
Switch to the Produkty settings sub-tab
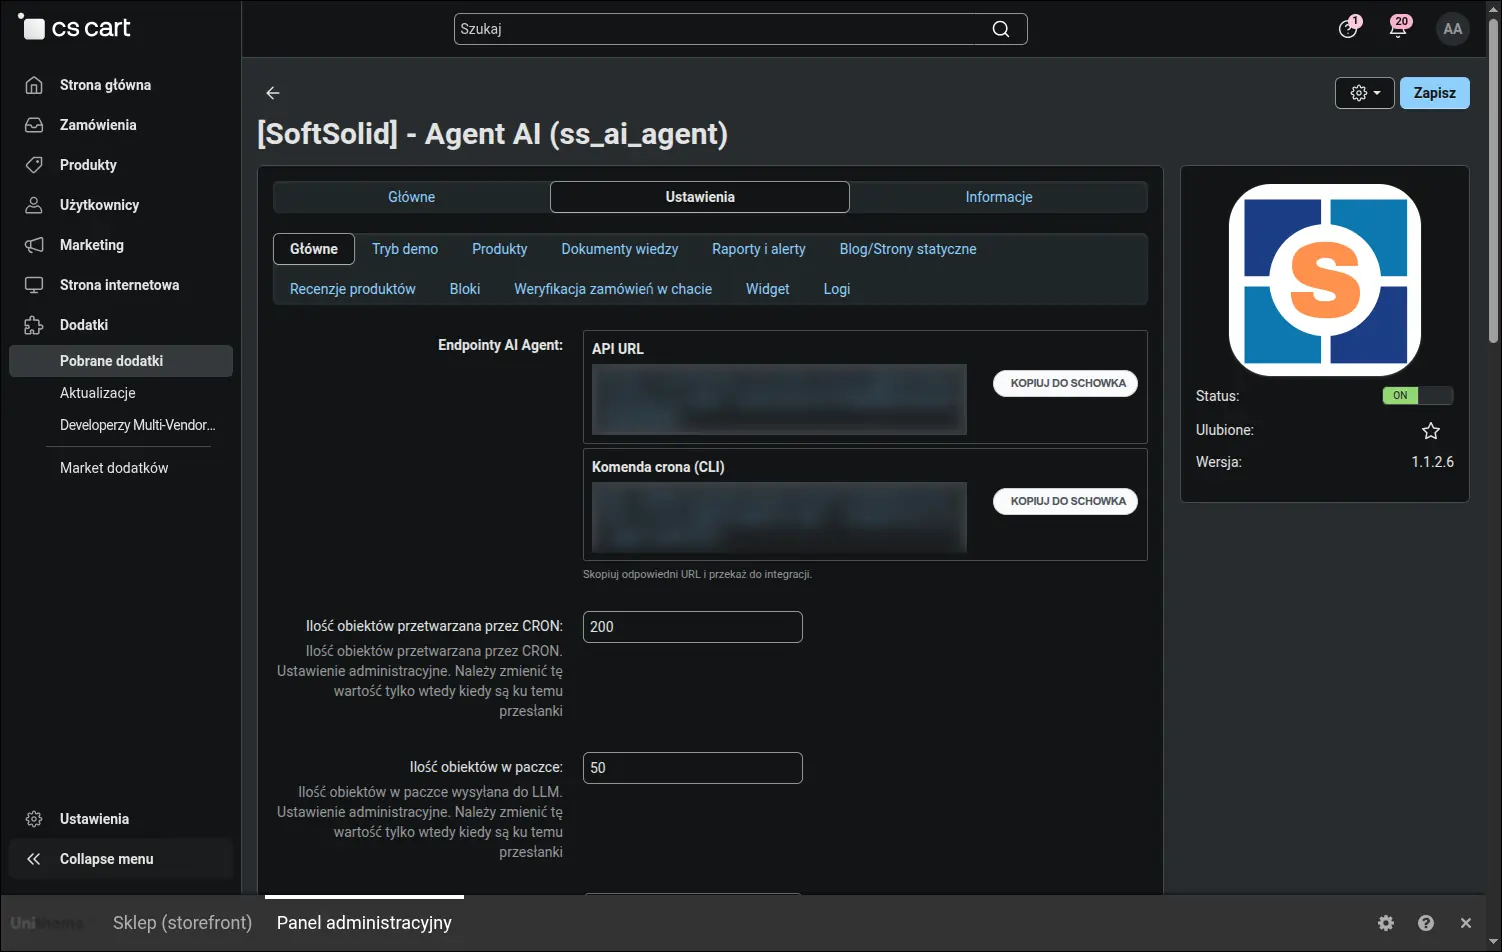coord(500,249)
